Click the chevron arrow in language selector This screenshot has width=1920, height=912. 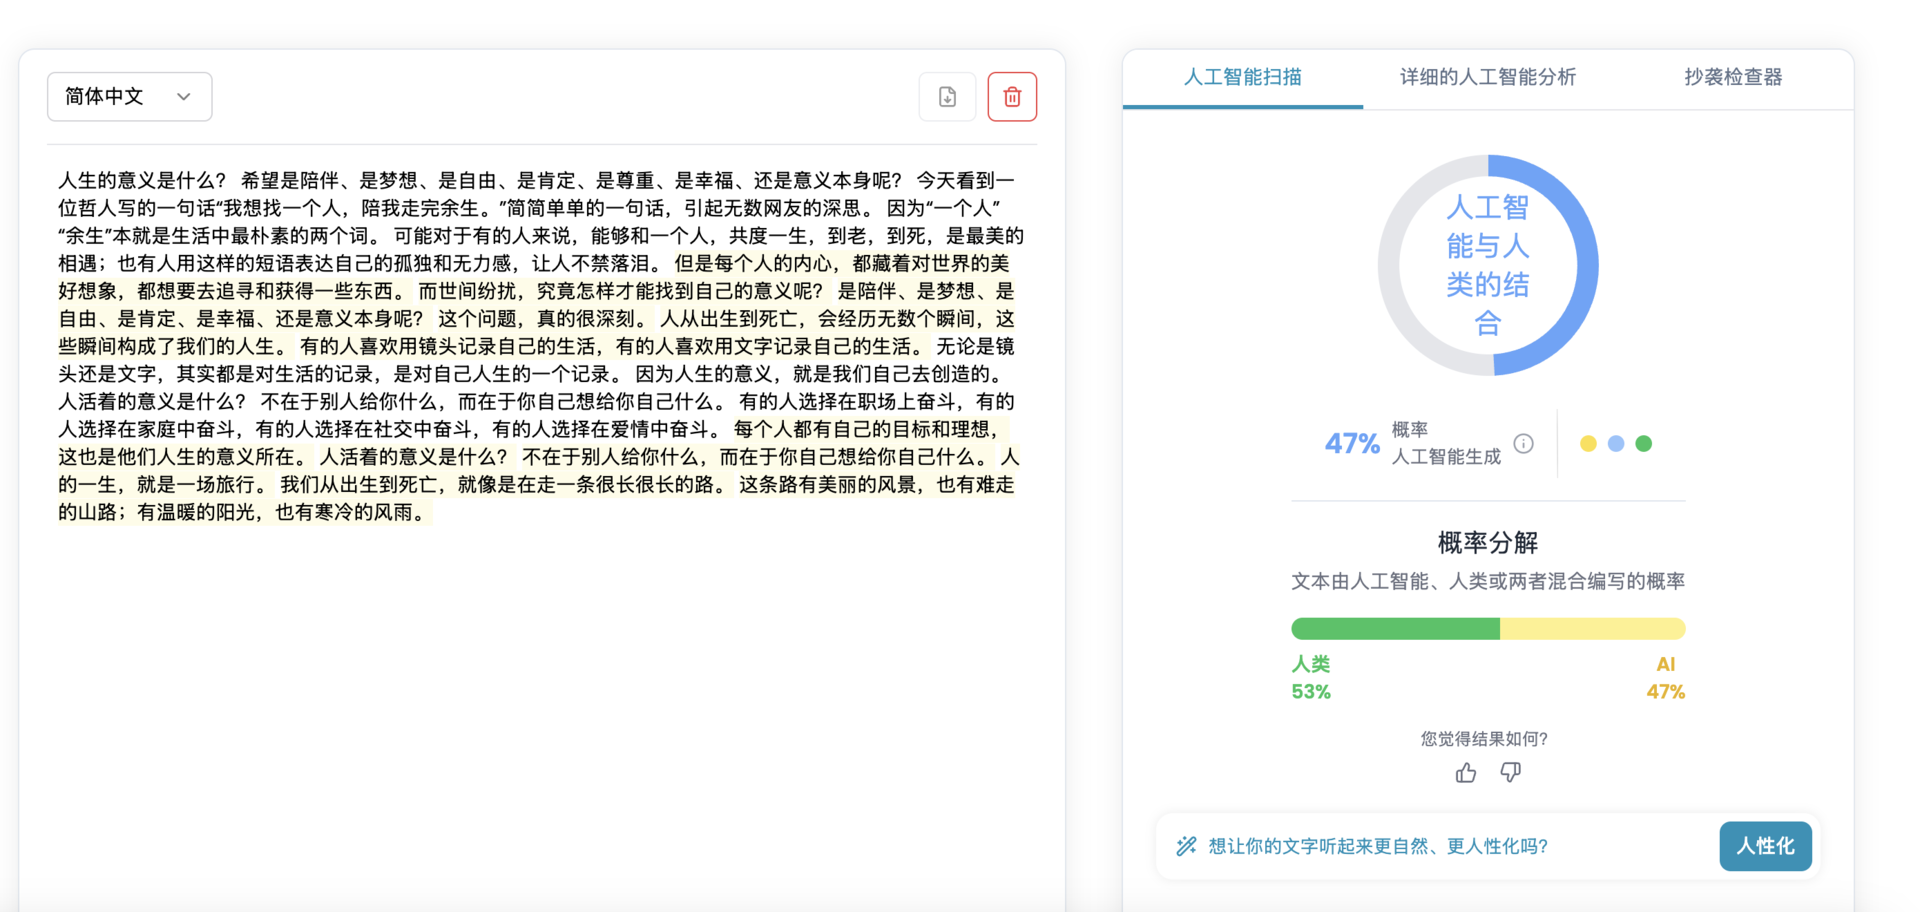pos(184,97)
